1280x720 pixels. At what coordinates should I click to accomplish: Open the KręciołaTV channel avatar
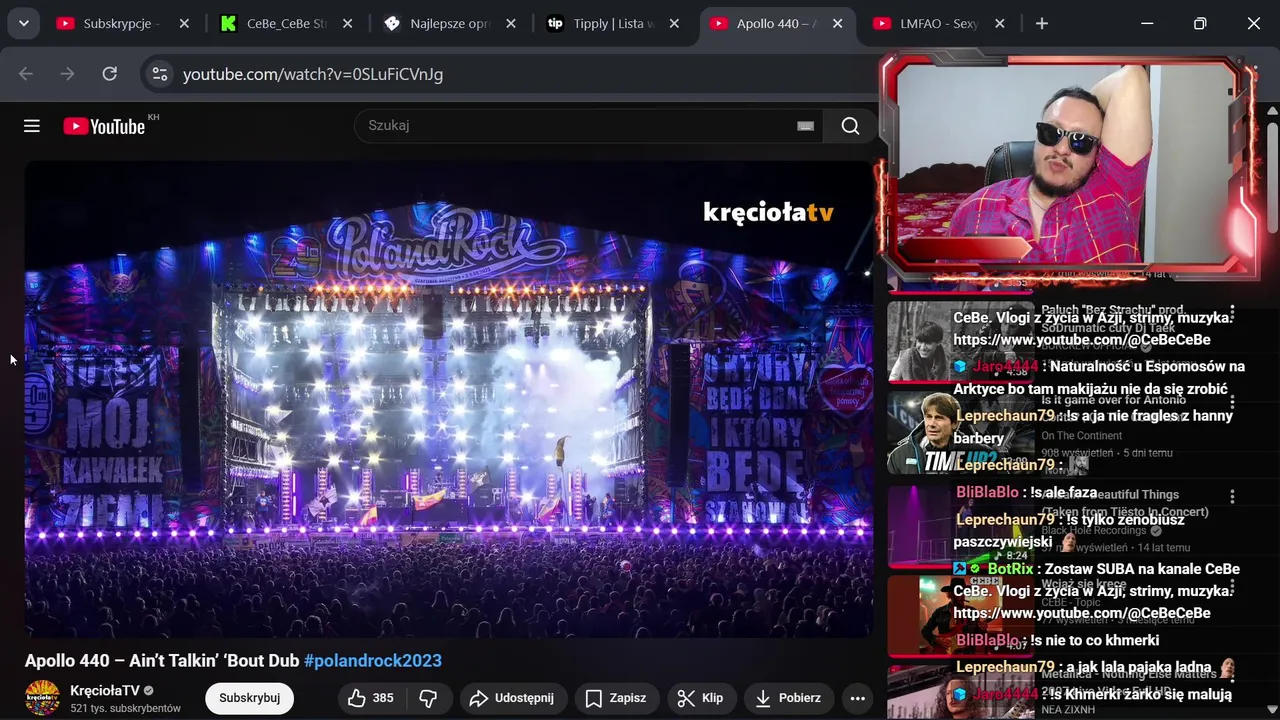tap(42, 698)
